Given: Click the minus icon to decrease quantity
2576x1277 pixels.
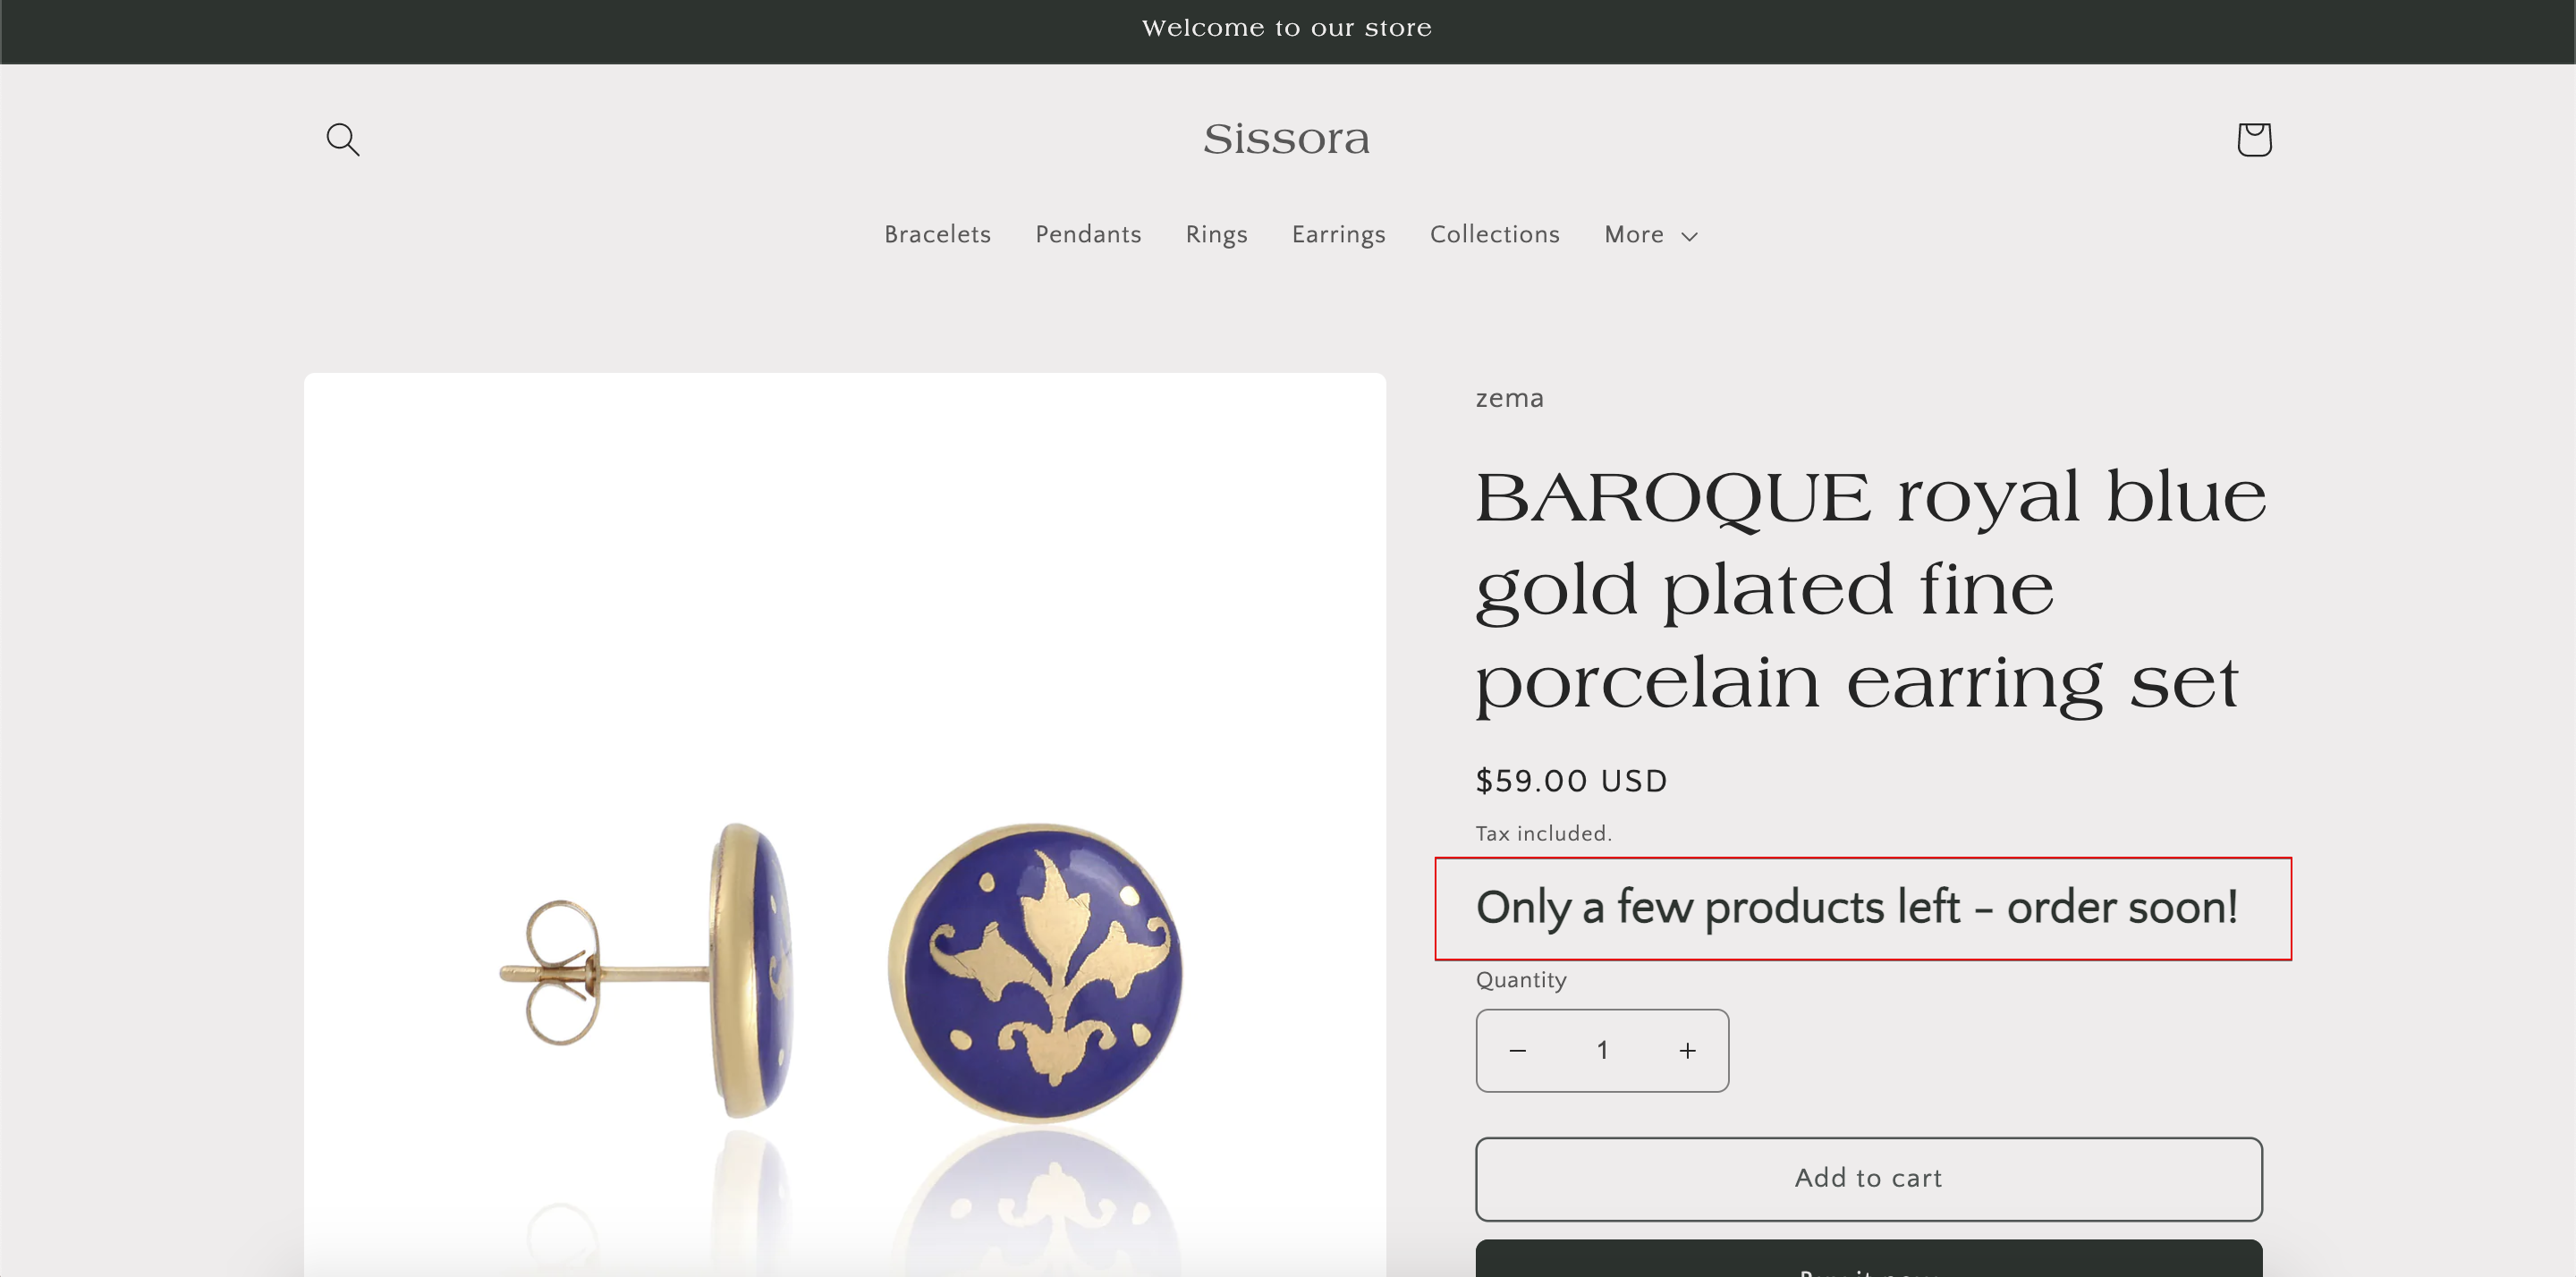Looking at the screenshot, I should point(1518,1050).
